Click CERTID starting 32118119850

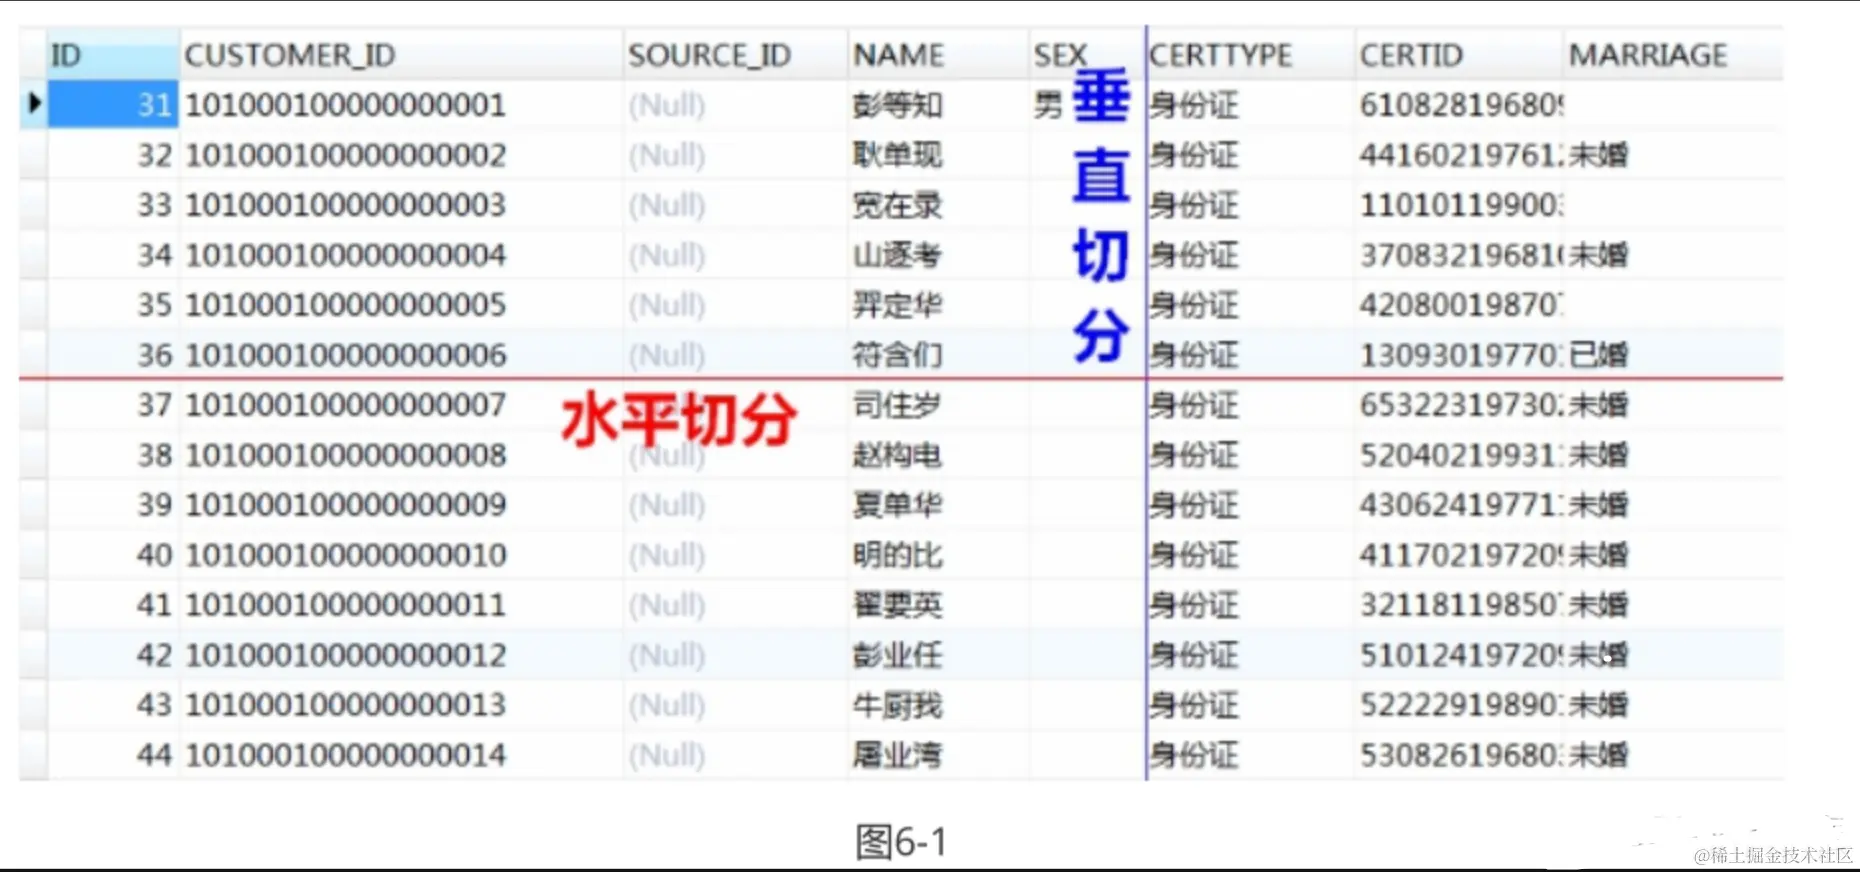click(x=1461, y=605)
